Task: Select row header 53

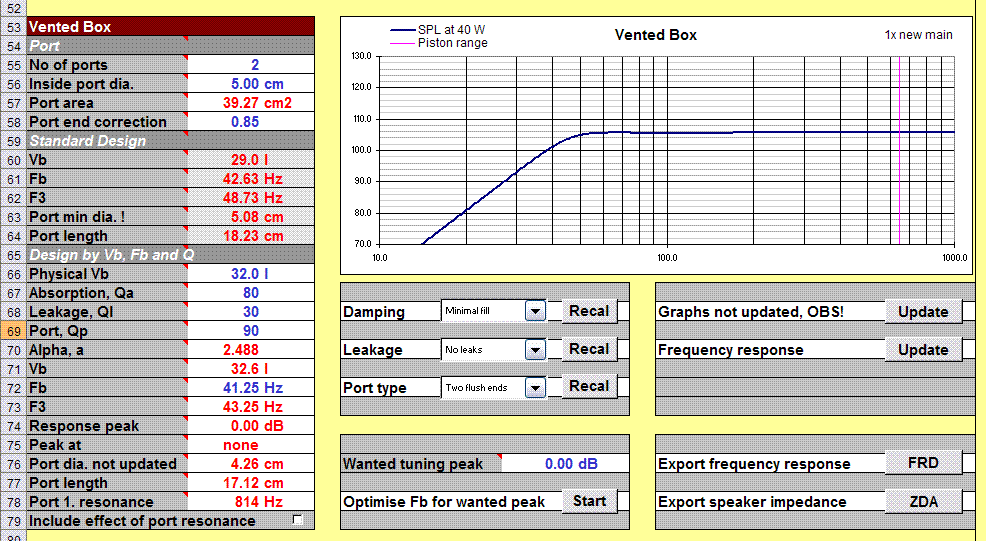Action: (13, 27)
